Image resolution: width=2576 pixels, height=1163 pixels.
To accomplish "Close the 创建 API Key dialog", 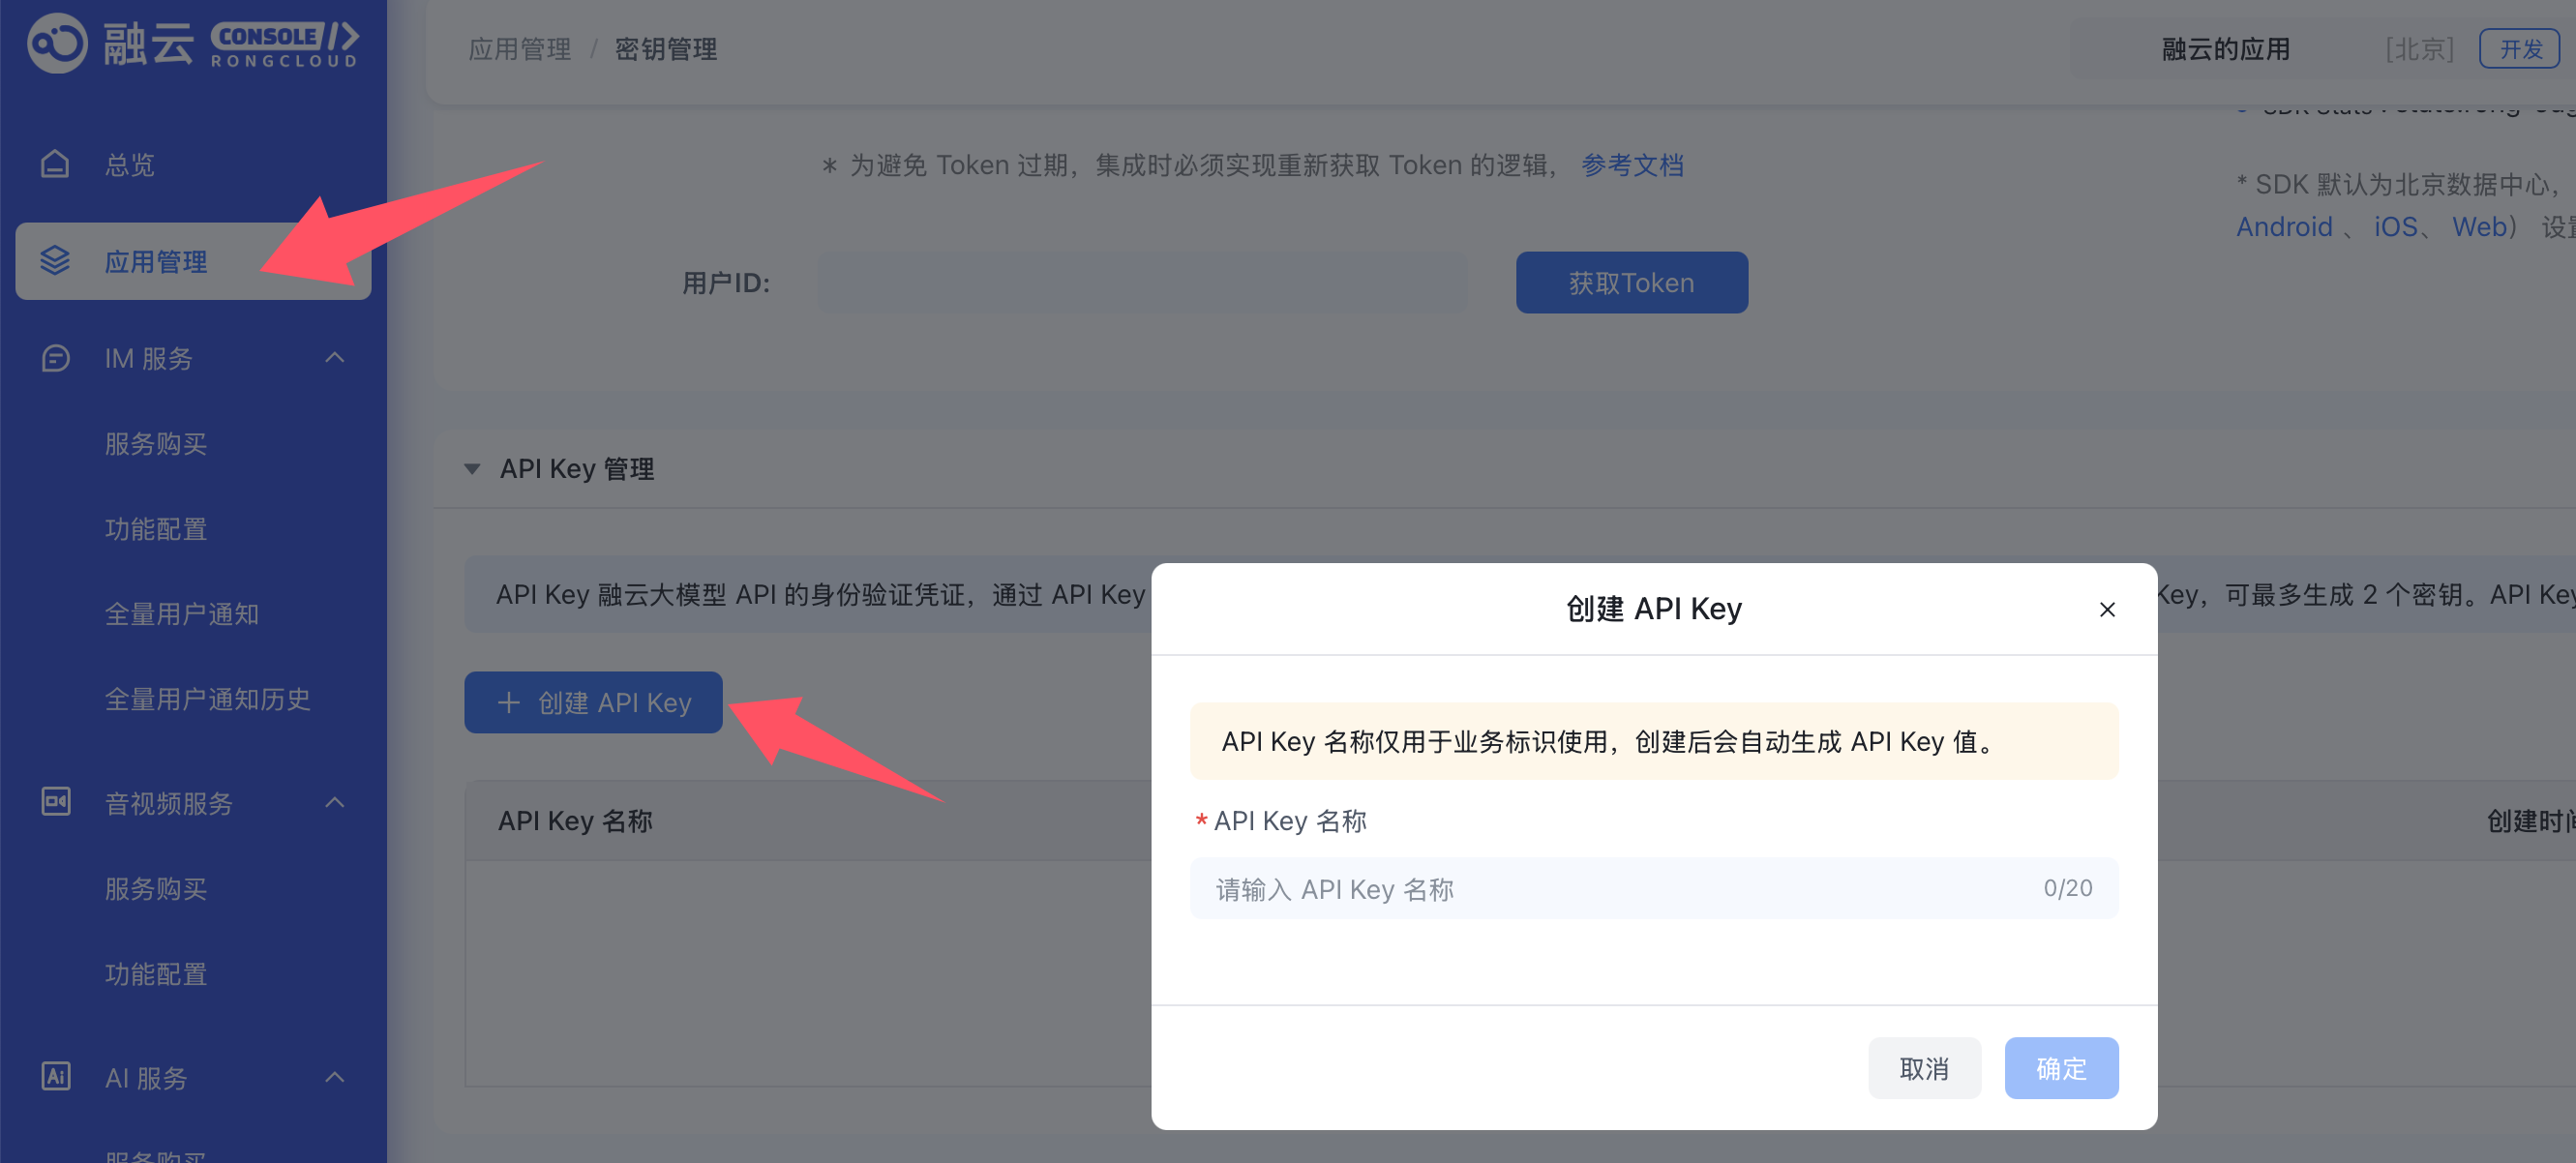I will [2106, 609].
